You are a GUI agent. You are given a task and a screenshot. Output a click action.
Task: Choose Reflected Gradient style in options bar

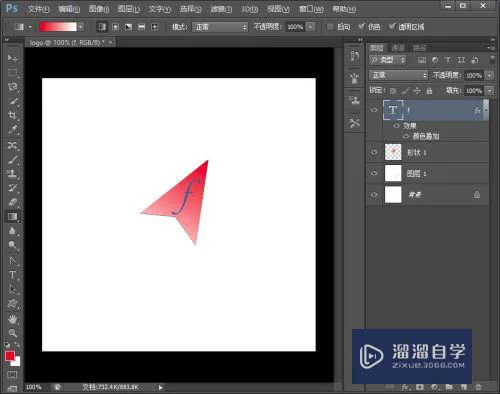pyautogui.click(x=142, y=27)
